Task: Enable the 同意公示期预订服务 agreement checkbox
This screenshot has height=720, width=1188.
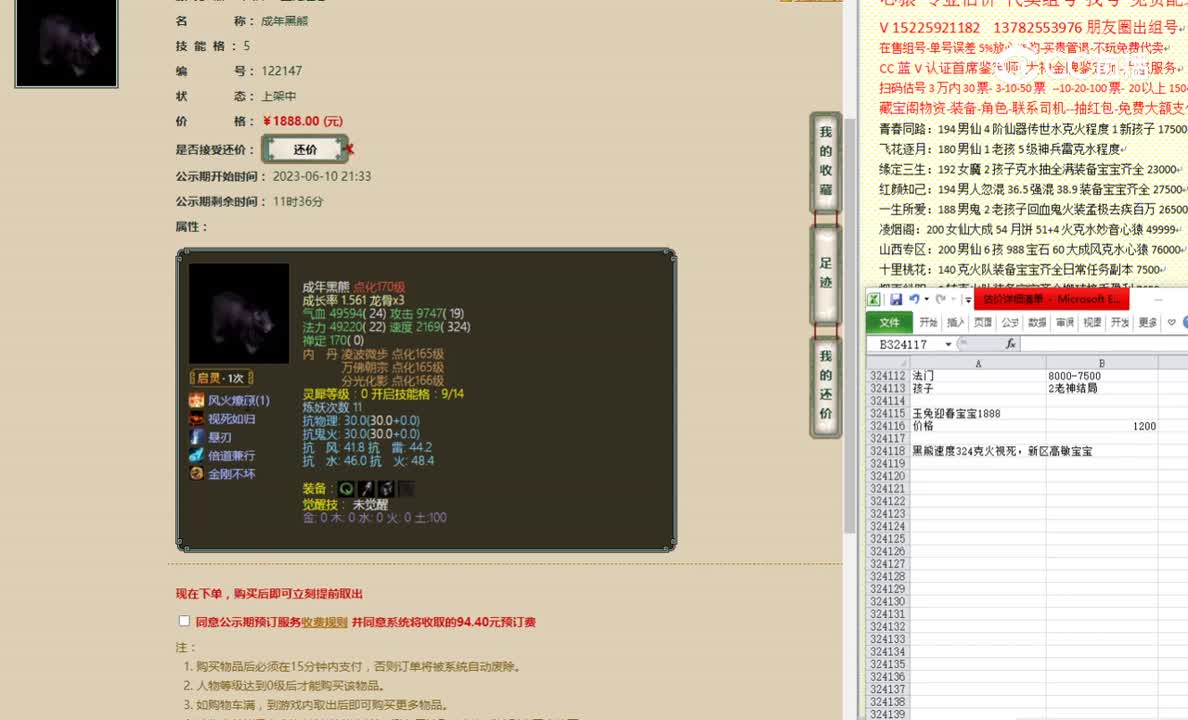Action: [184, 620]
